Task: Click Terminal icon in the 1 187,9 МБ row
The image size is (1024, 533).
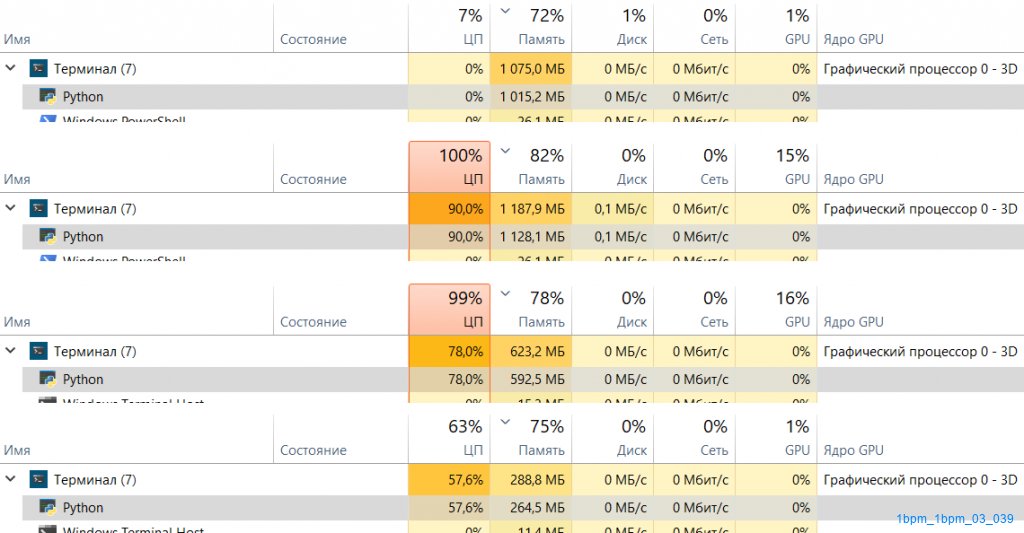Action: point(39,209)
